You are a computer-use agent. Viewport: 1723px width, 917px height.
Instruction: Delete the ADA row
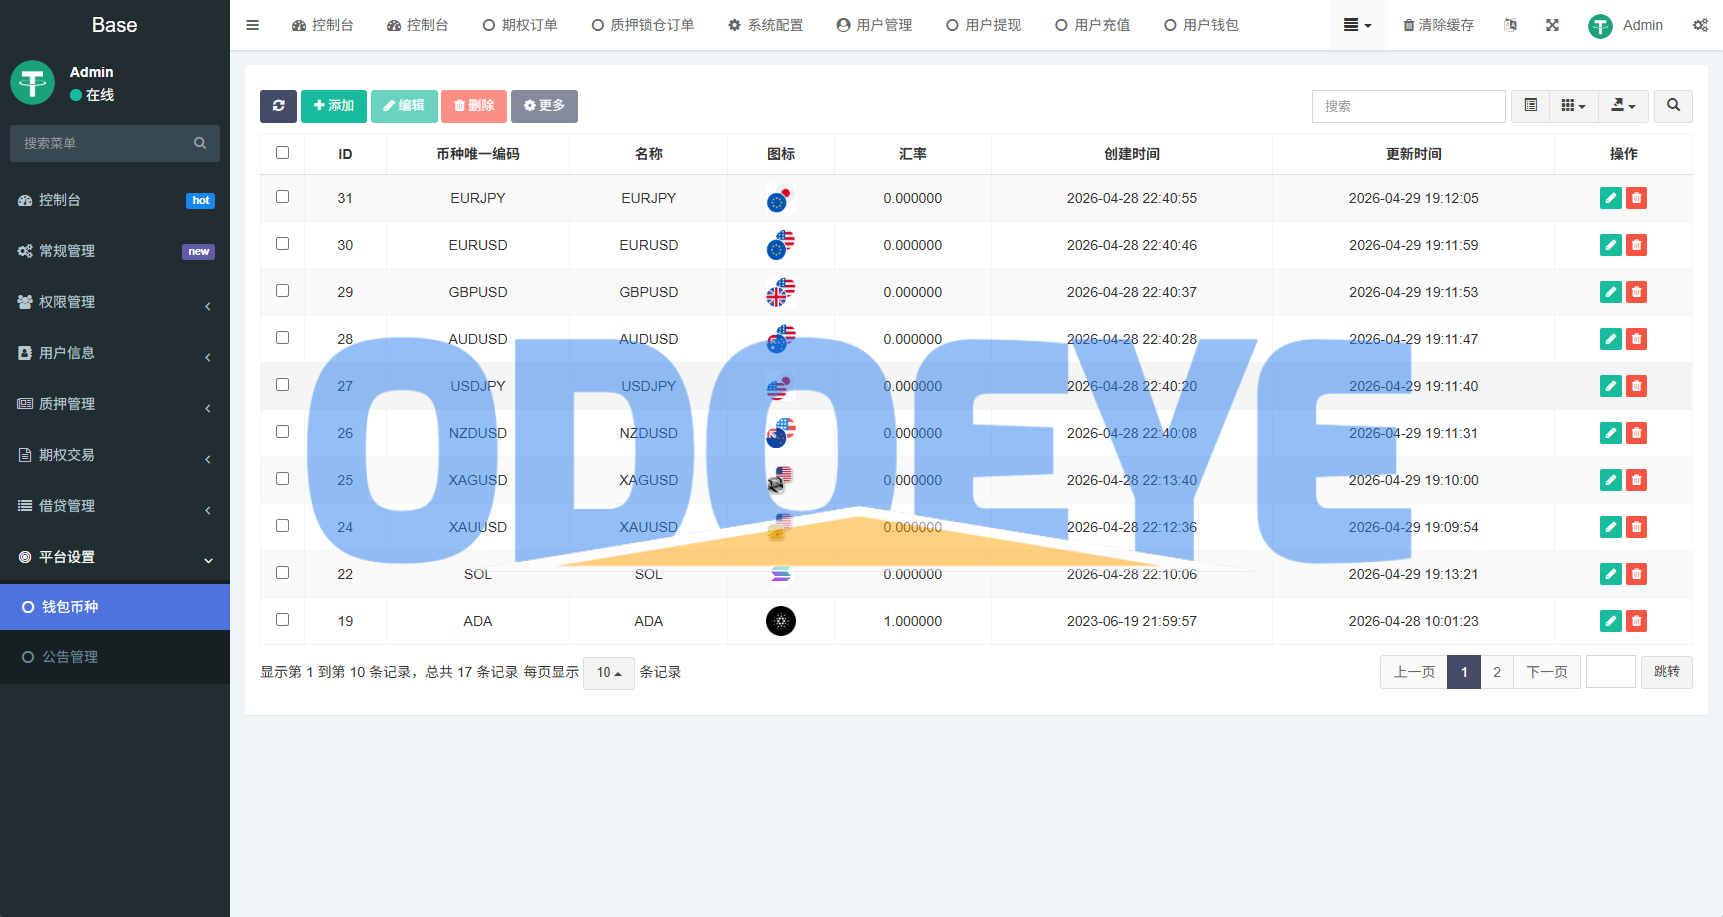1636,621
